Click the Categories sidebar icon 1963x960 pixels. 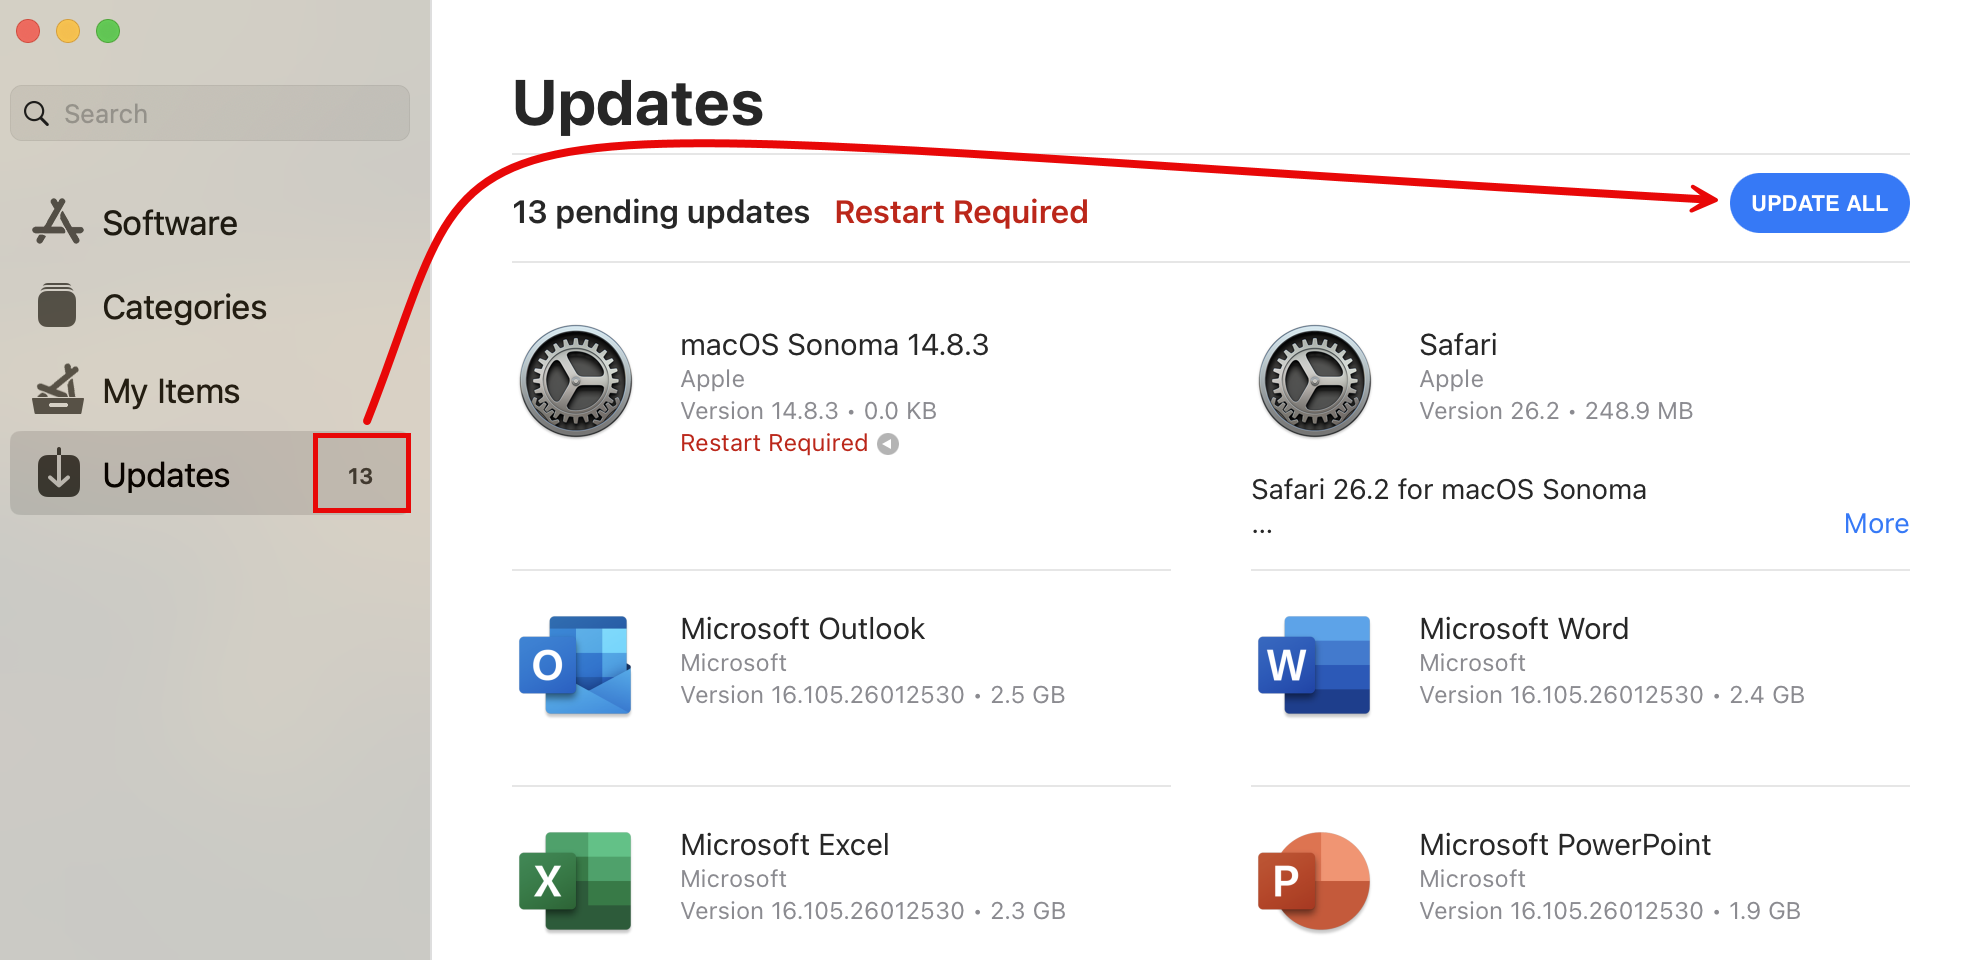pos(57,306)
